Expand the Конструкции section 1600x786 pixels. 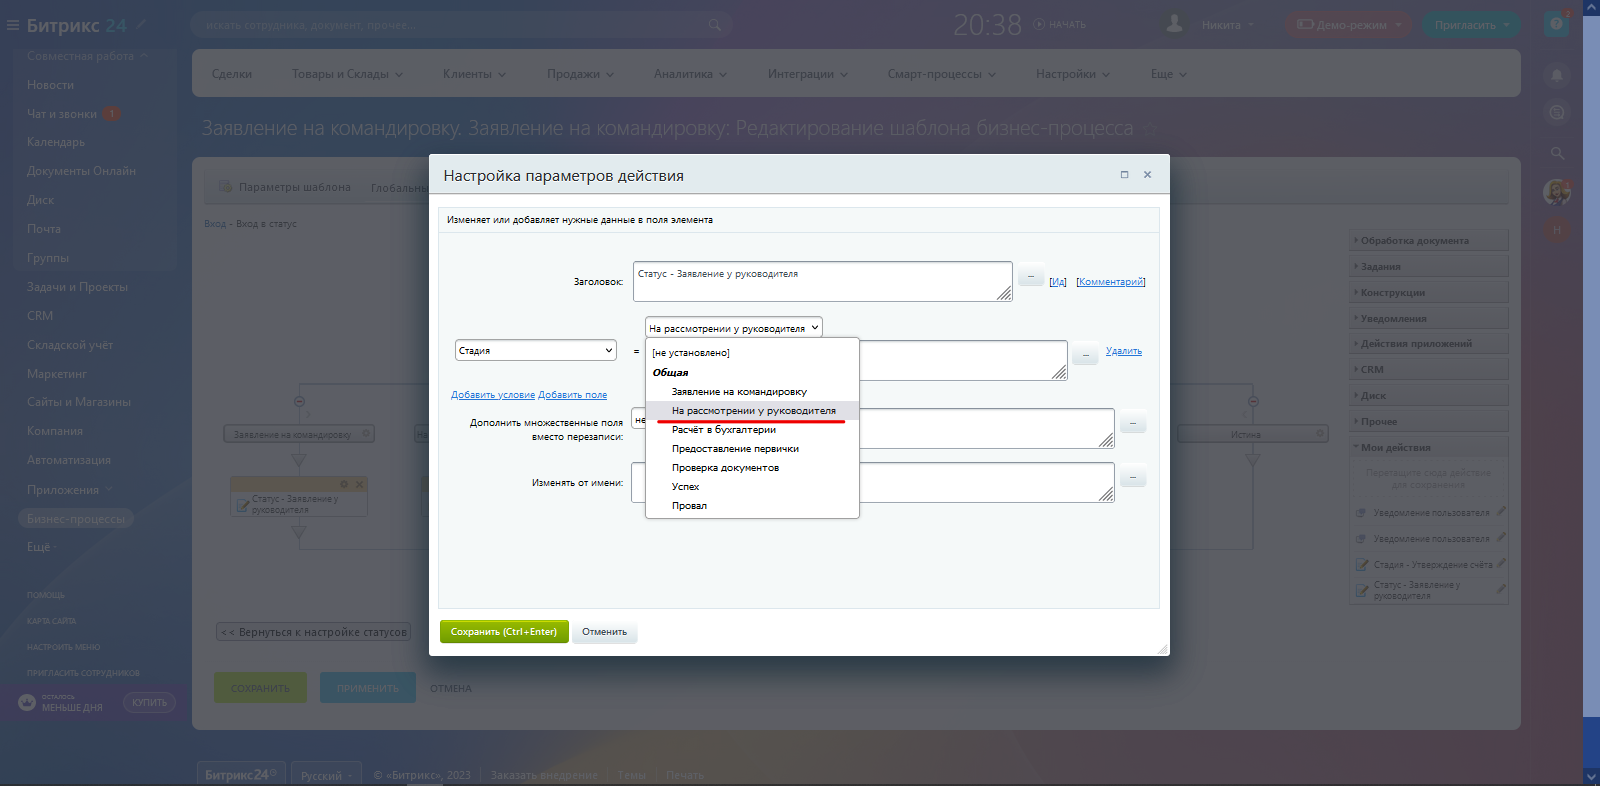pos(1429,293)
